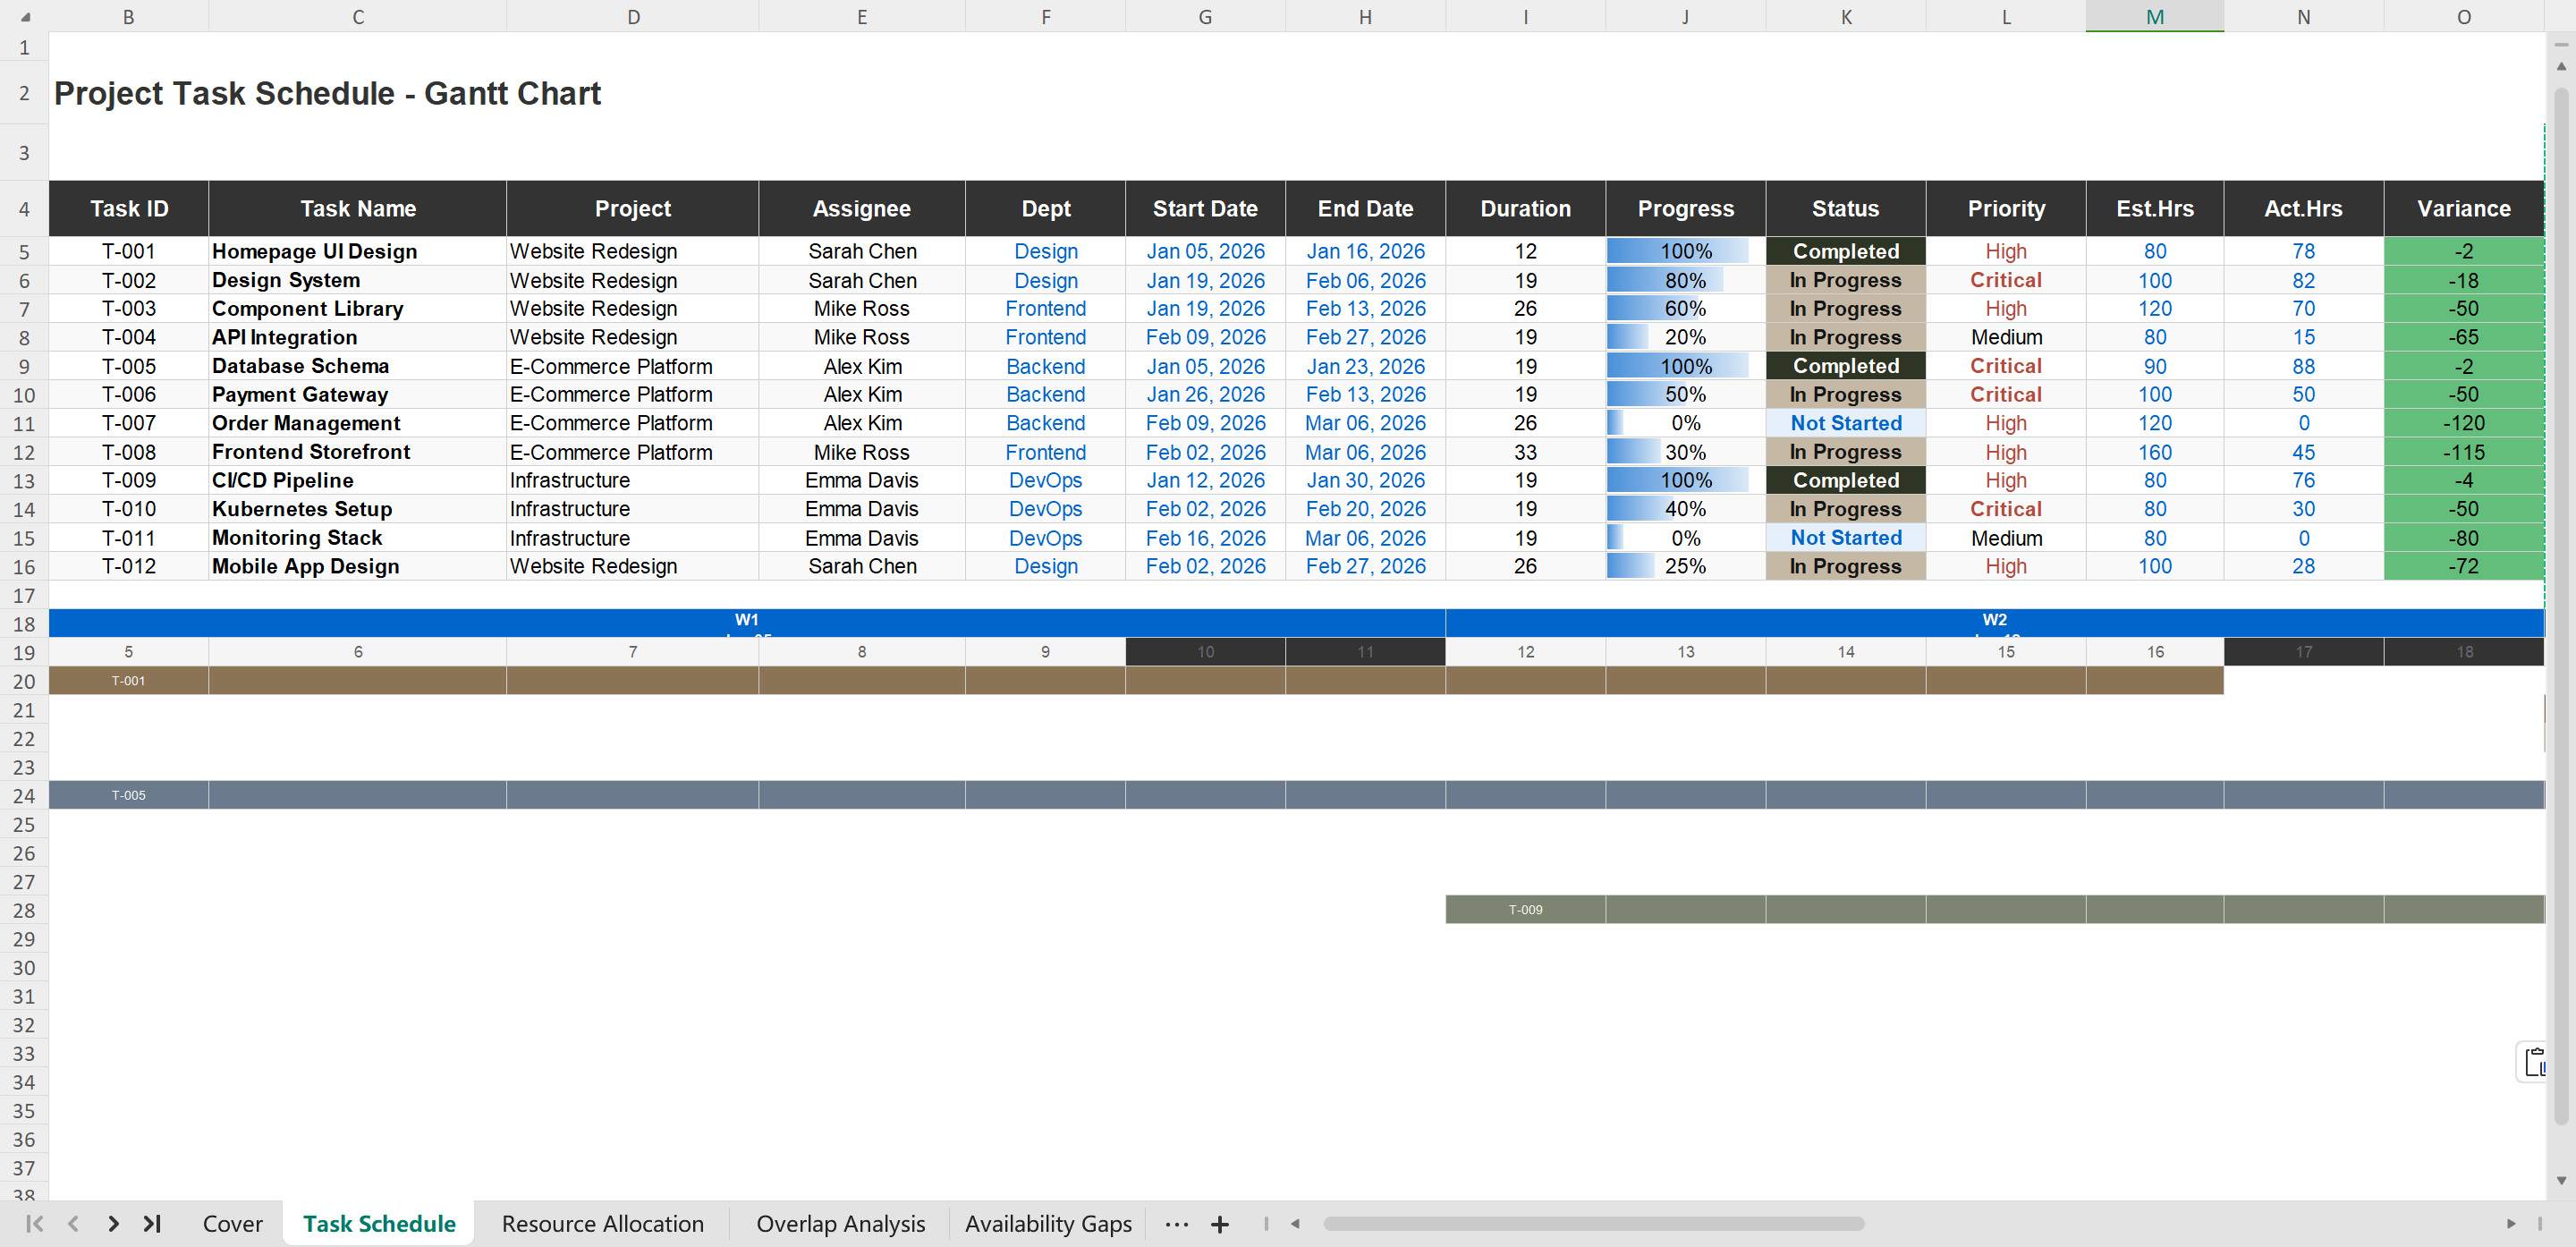Select row 4 header
Screen dimensions: 2576x1247
(x=24, y=209)
